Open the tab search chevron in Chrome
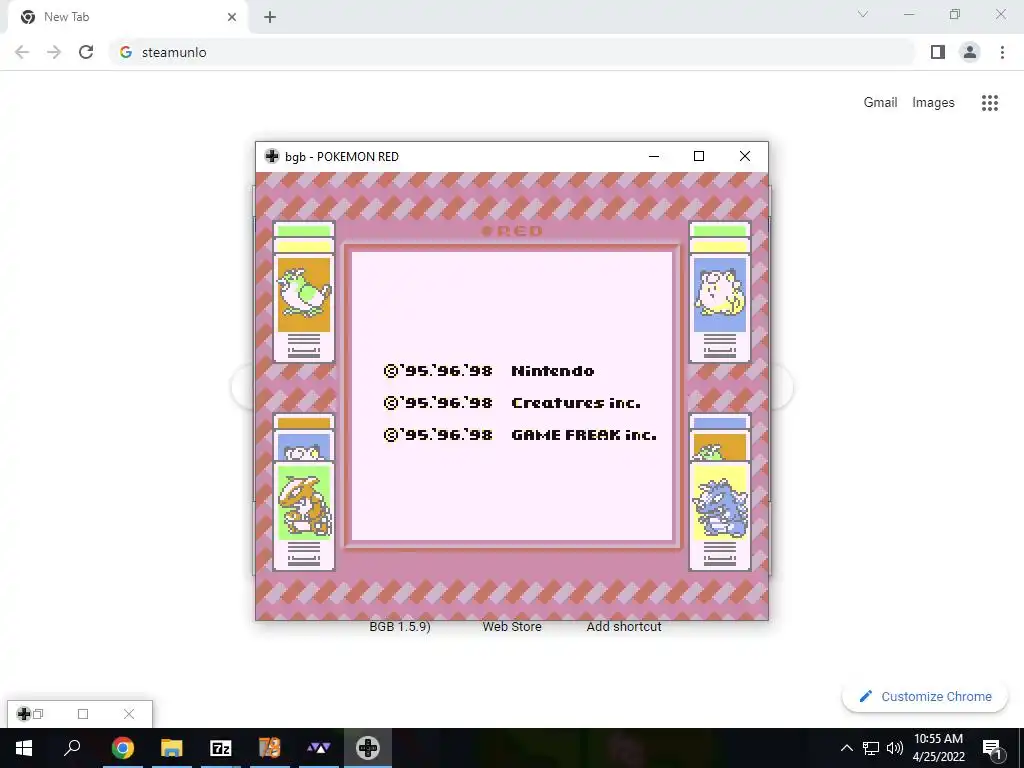This screenshot has height=768, width=1024. pyautogui.click(x=863, y=14)
